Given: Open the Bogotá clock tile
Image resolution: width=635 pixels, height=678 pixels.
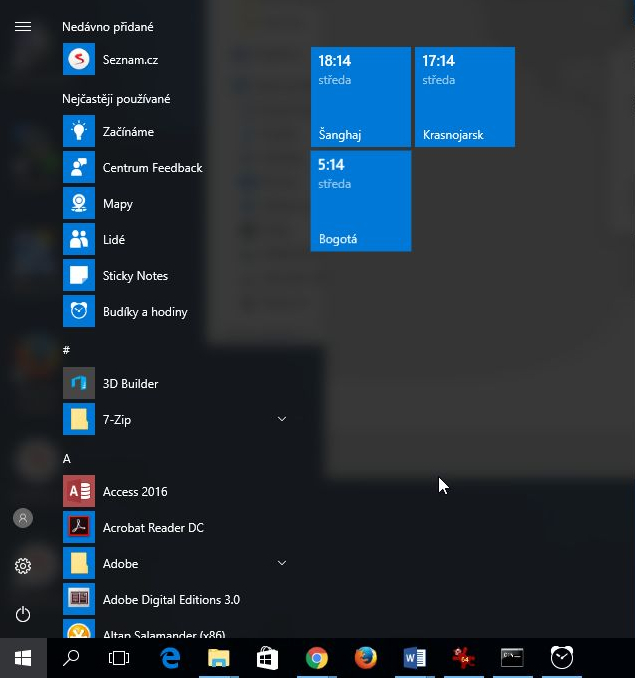Looking at the screenshot, I should 361,201.
